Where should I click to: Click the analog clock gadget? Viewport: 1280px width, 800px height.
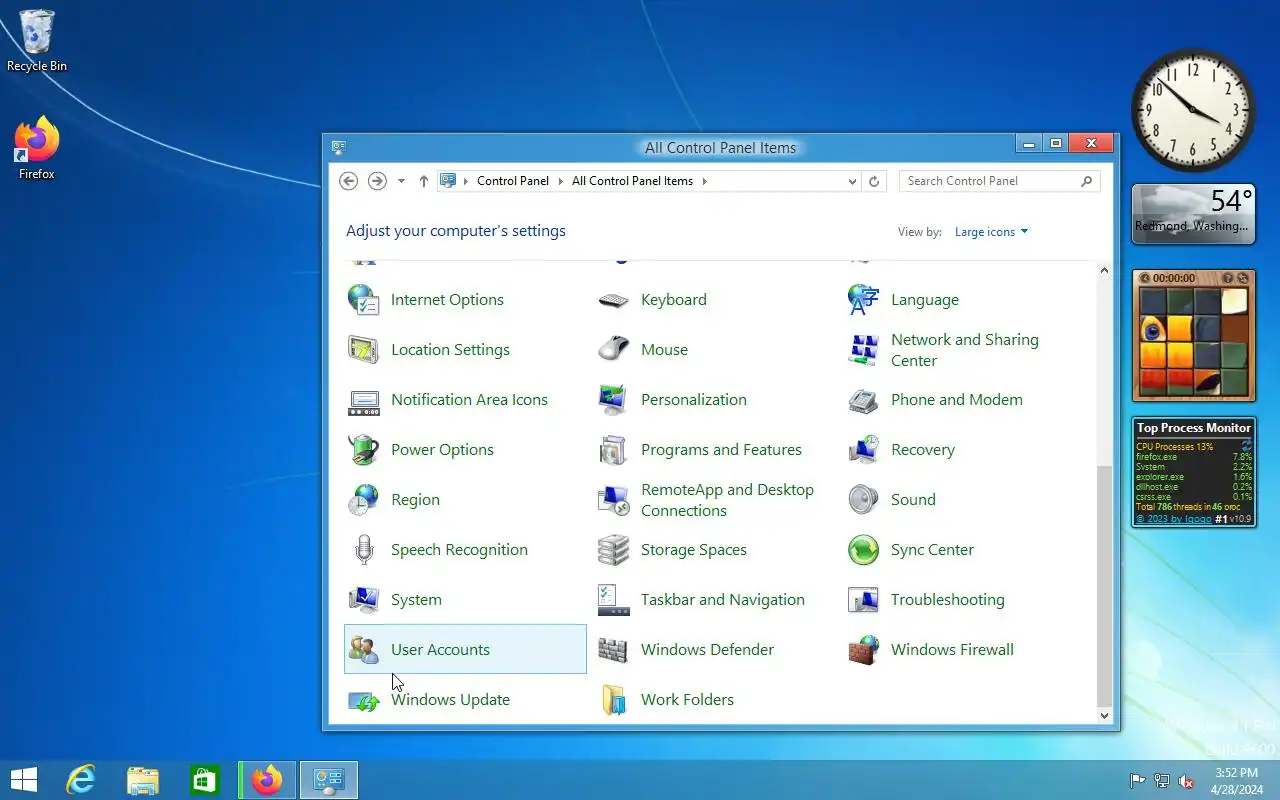tap(1193, 110)
